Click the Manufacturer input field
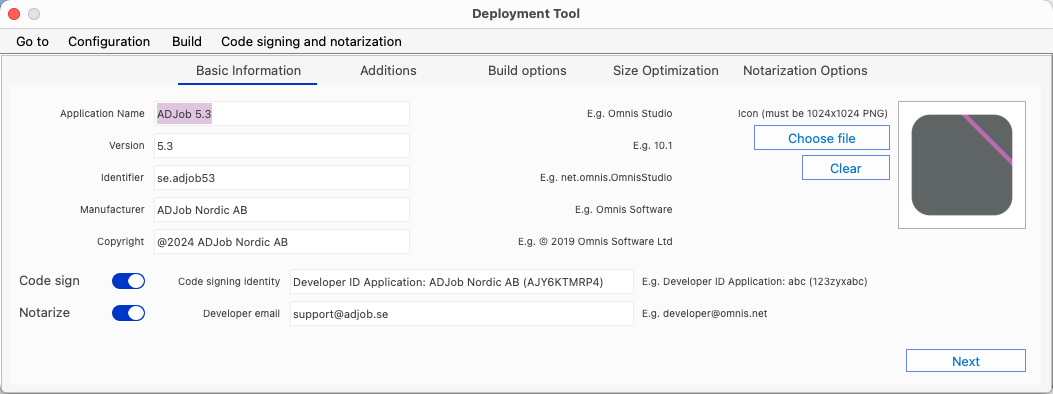 pyautogui.click(x=281, y=209)
